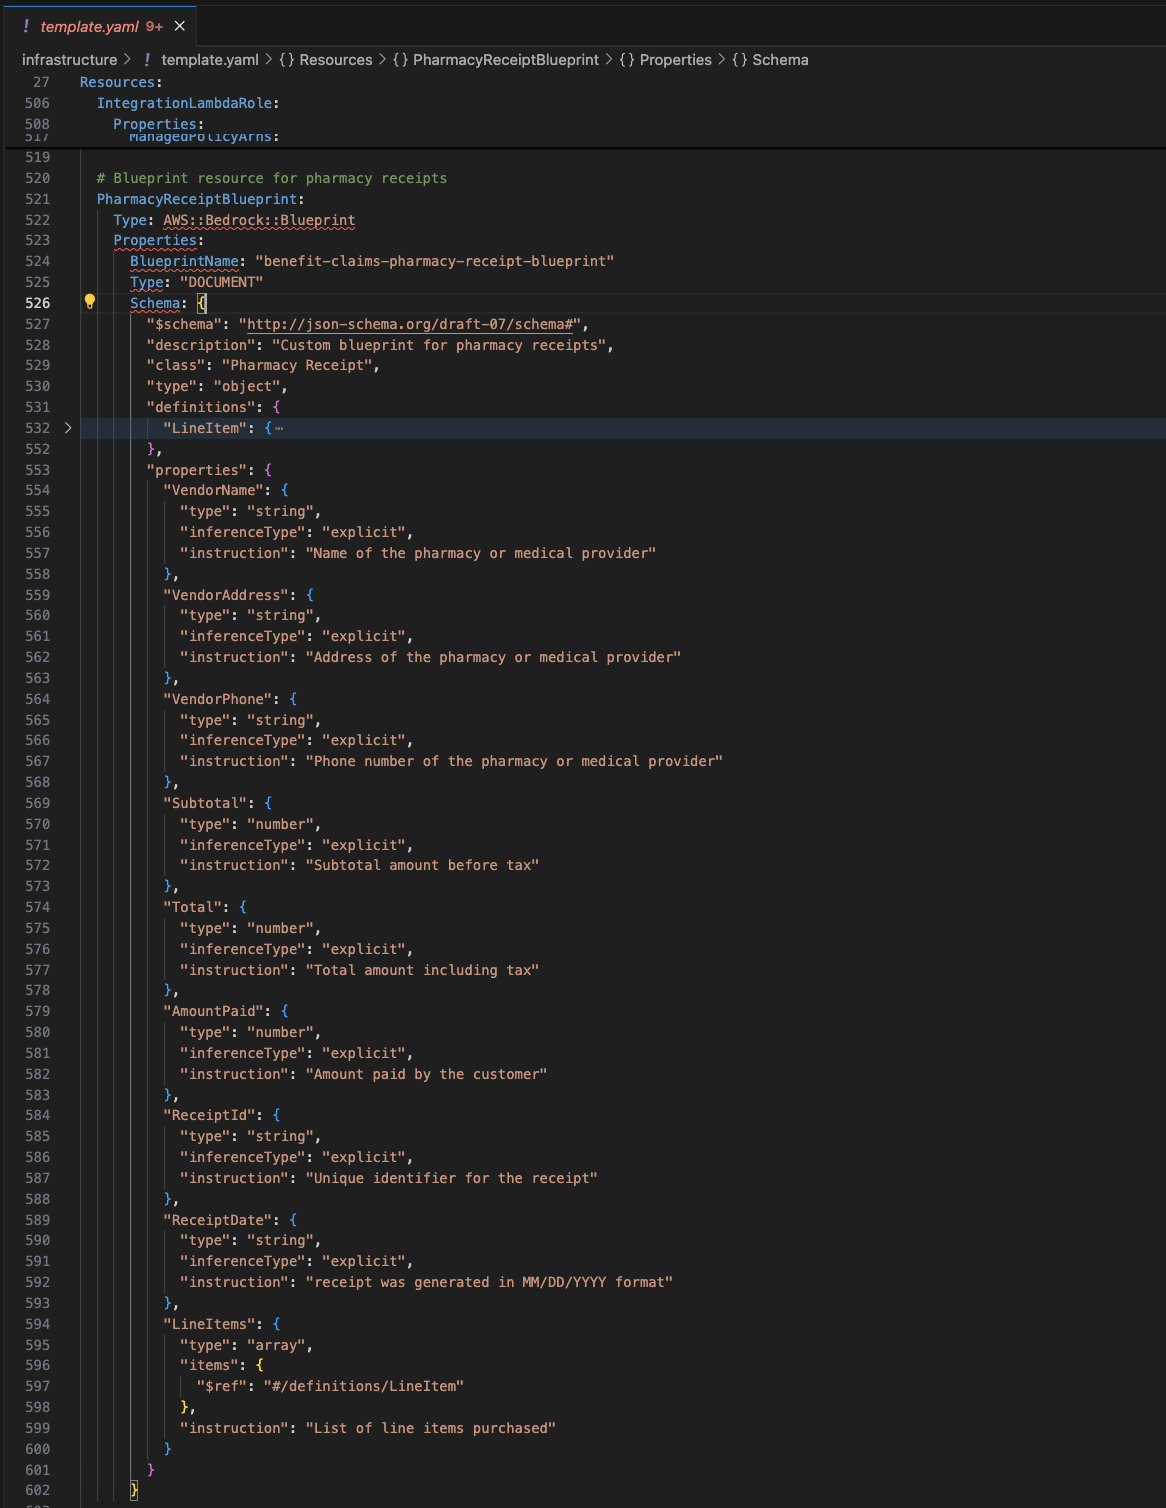
Task: Open the Properties breadcrumb dropdown
Action: pyautogui.click(x=675, y=60)
